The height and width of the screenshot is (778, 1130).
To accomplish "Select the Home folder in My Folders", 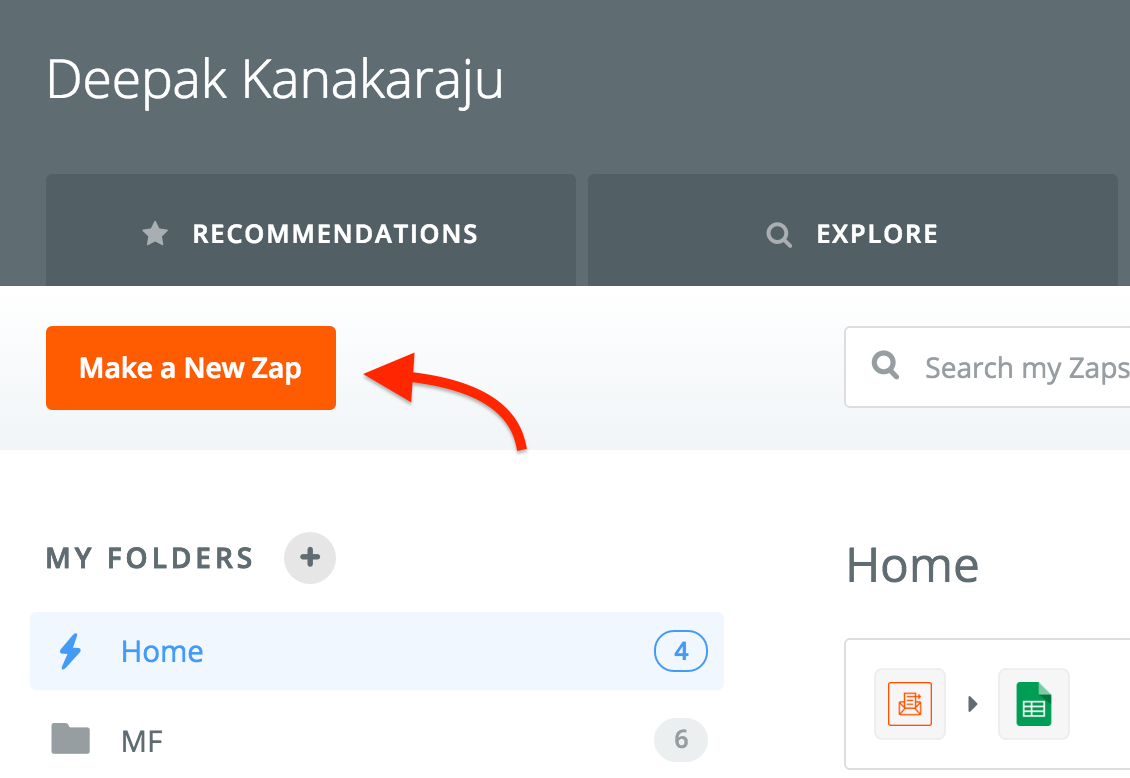I will pyautogui.click(x=377, y=651).
